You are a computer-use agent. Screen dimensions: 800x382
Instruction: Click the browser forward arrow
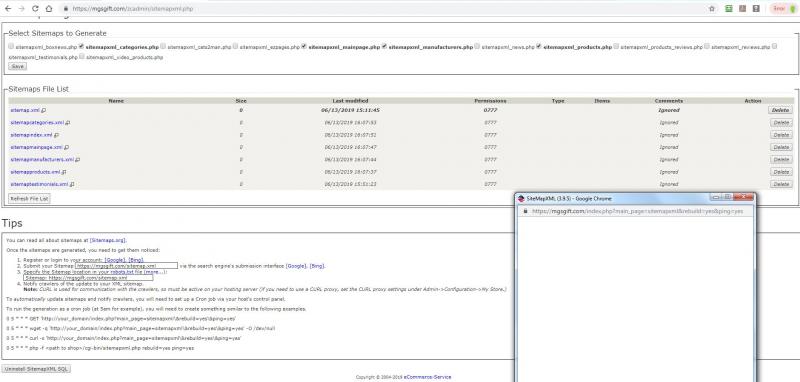click(21, 9)
